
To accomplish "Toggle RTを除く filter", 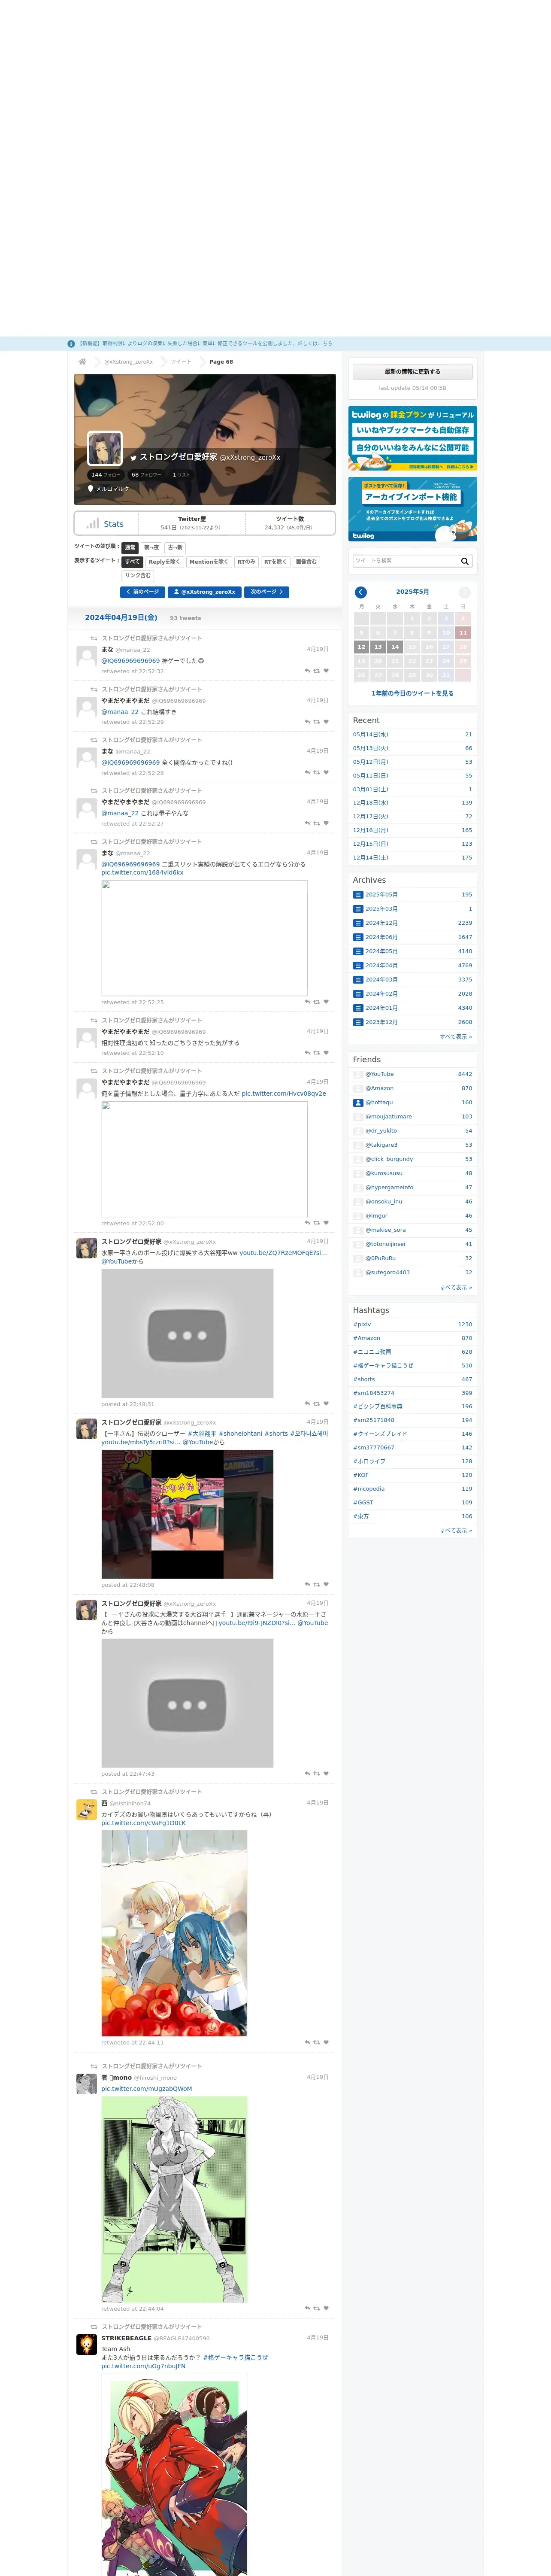I will (276, 562).
